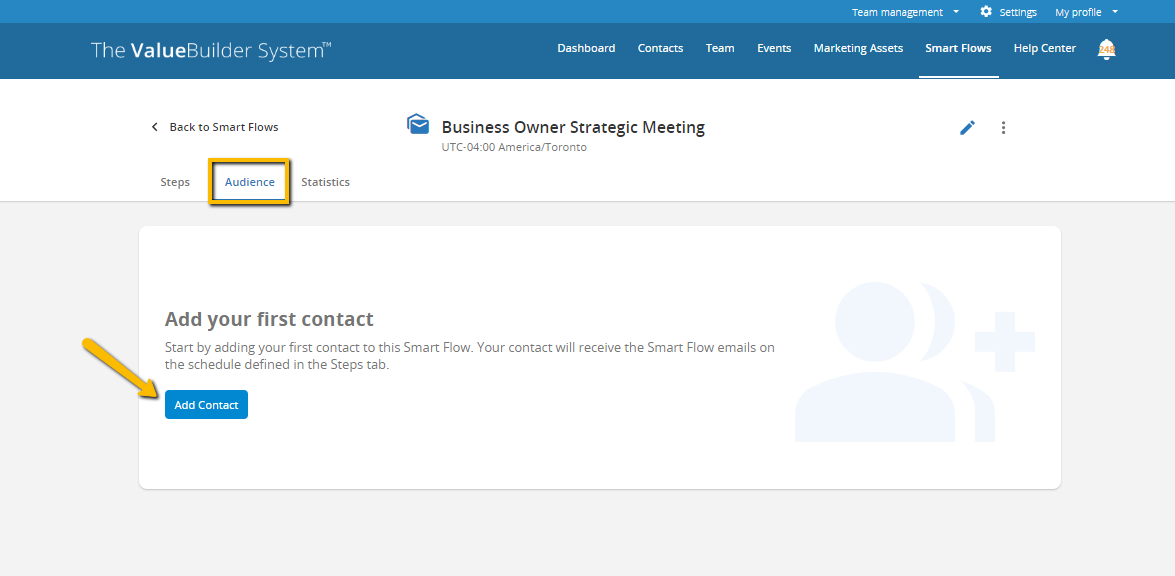
Task: Switch to the Statistics tab
Action: (x=325, y=182)
